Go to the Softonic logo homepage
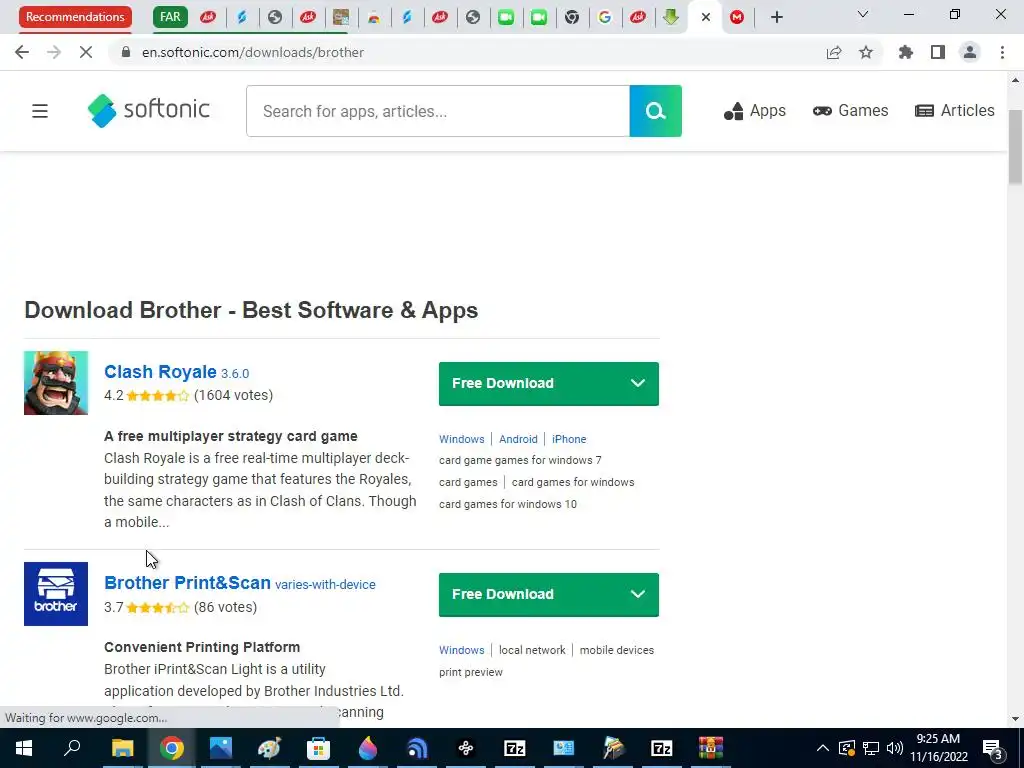 click(x=148, y=110)
